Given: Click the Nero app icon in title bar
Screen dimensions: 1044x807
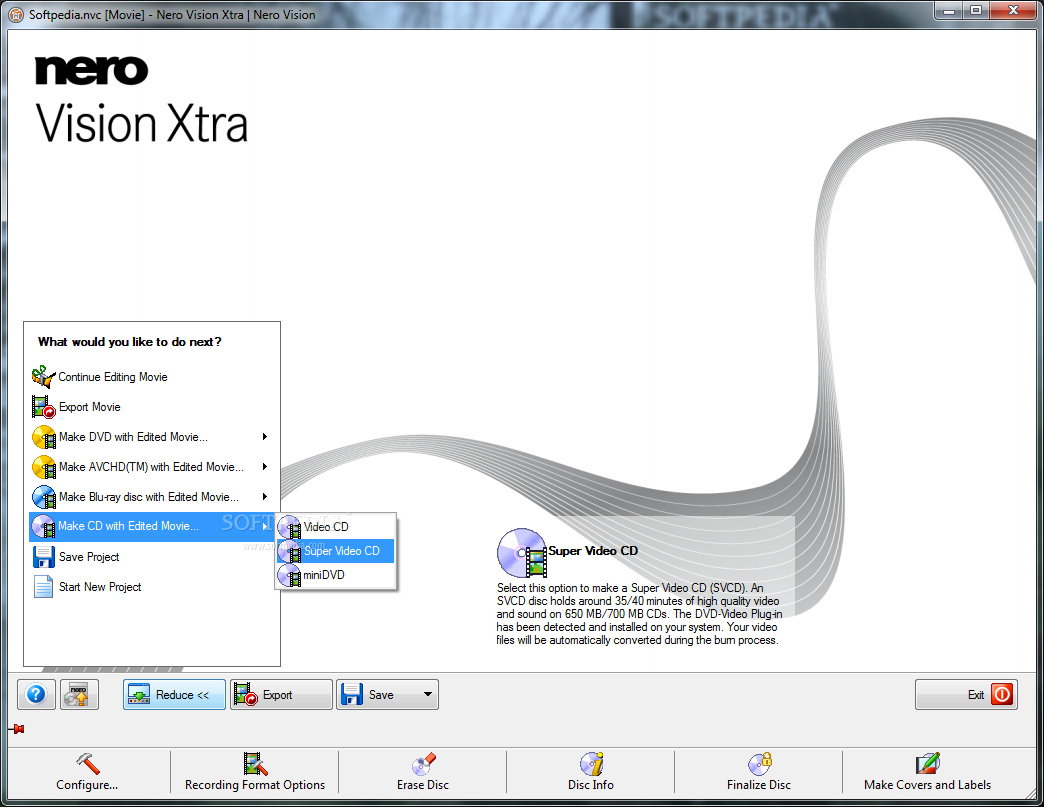Looking at the screenshot, I should coord(16,15).
